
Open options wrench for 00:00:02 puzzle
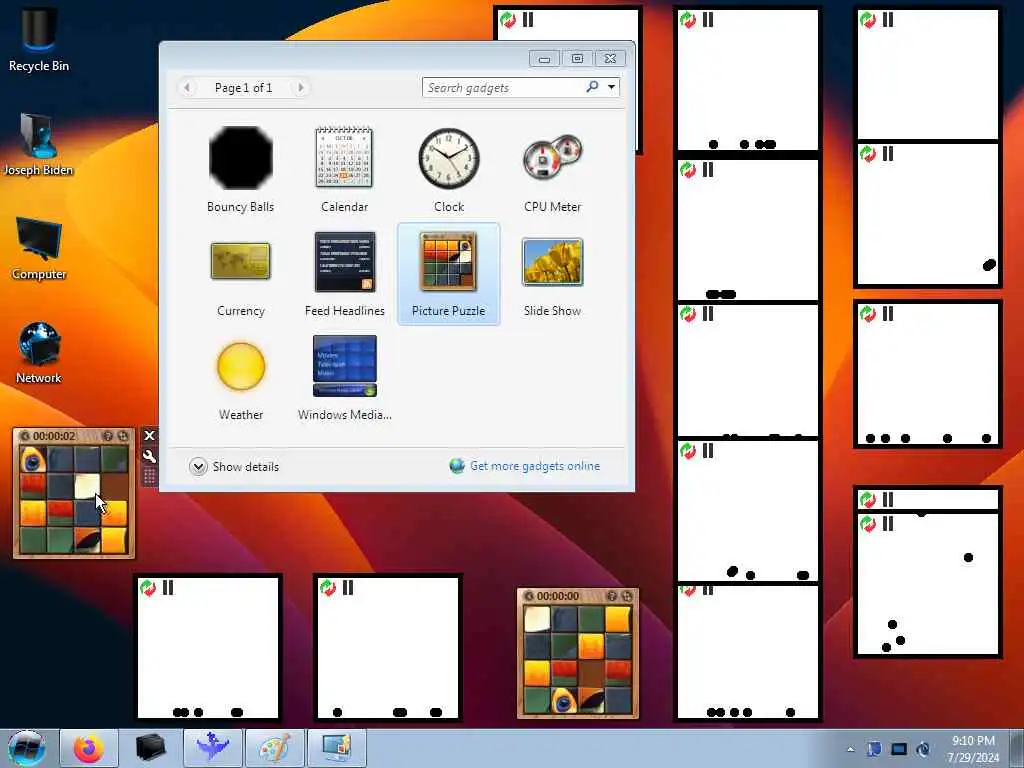click(x=150, y=456)
